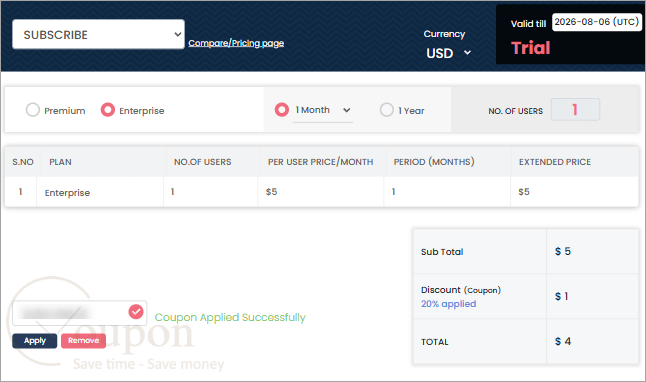Click the PERIOD (MONTHS) column header
The height and width of the screenshot is (382, 646).
point(434,162)
